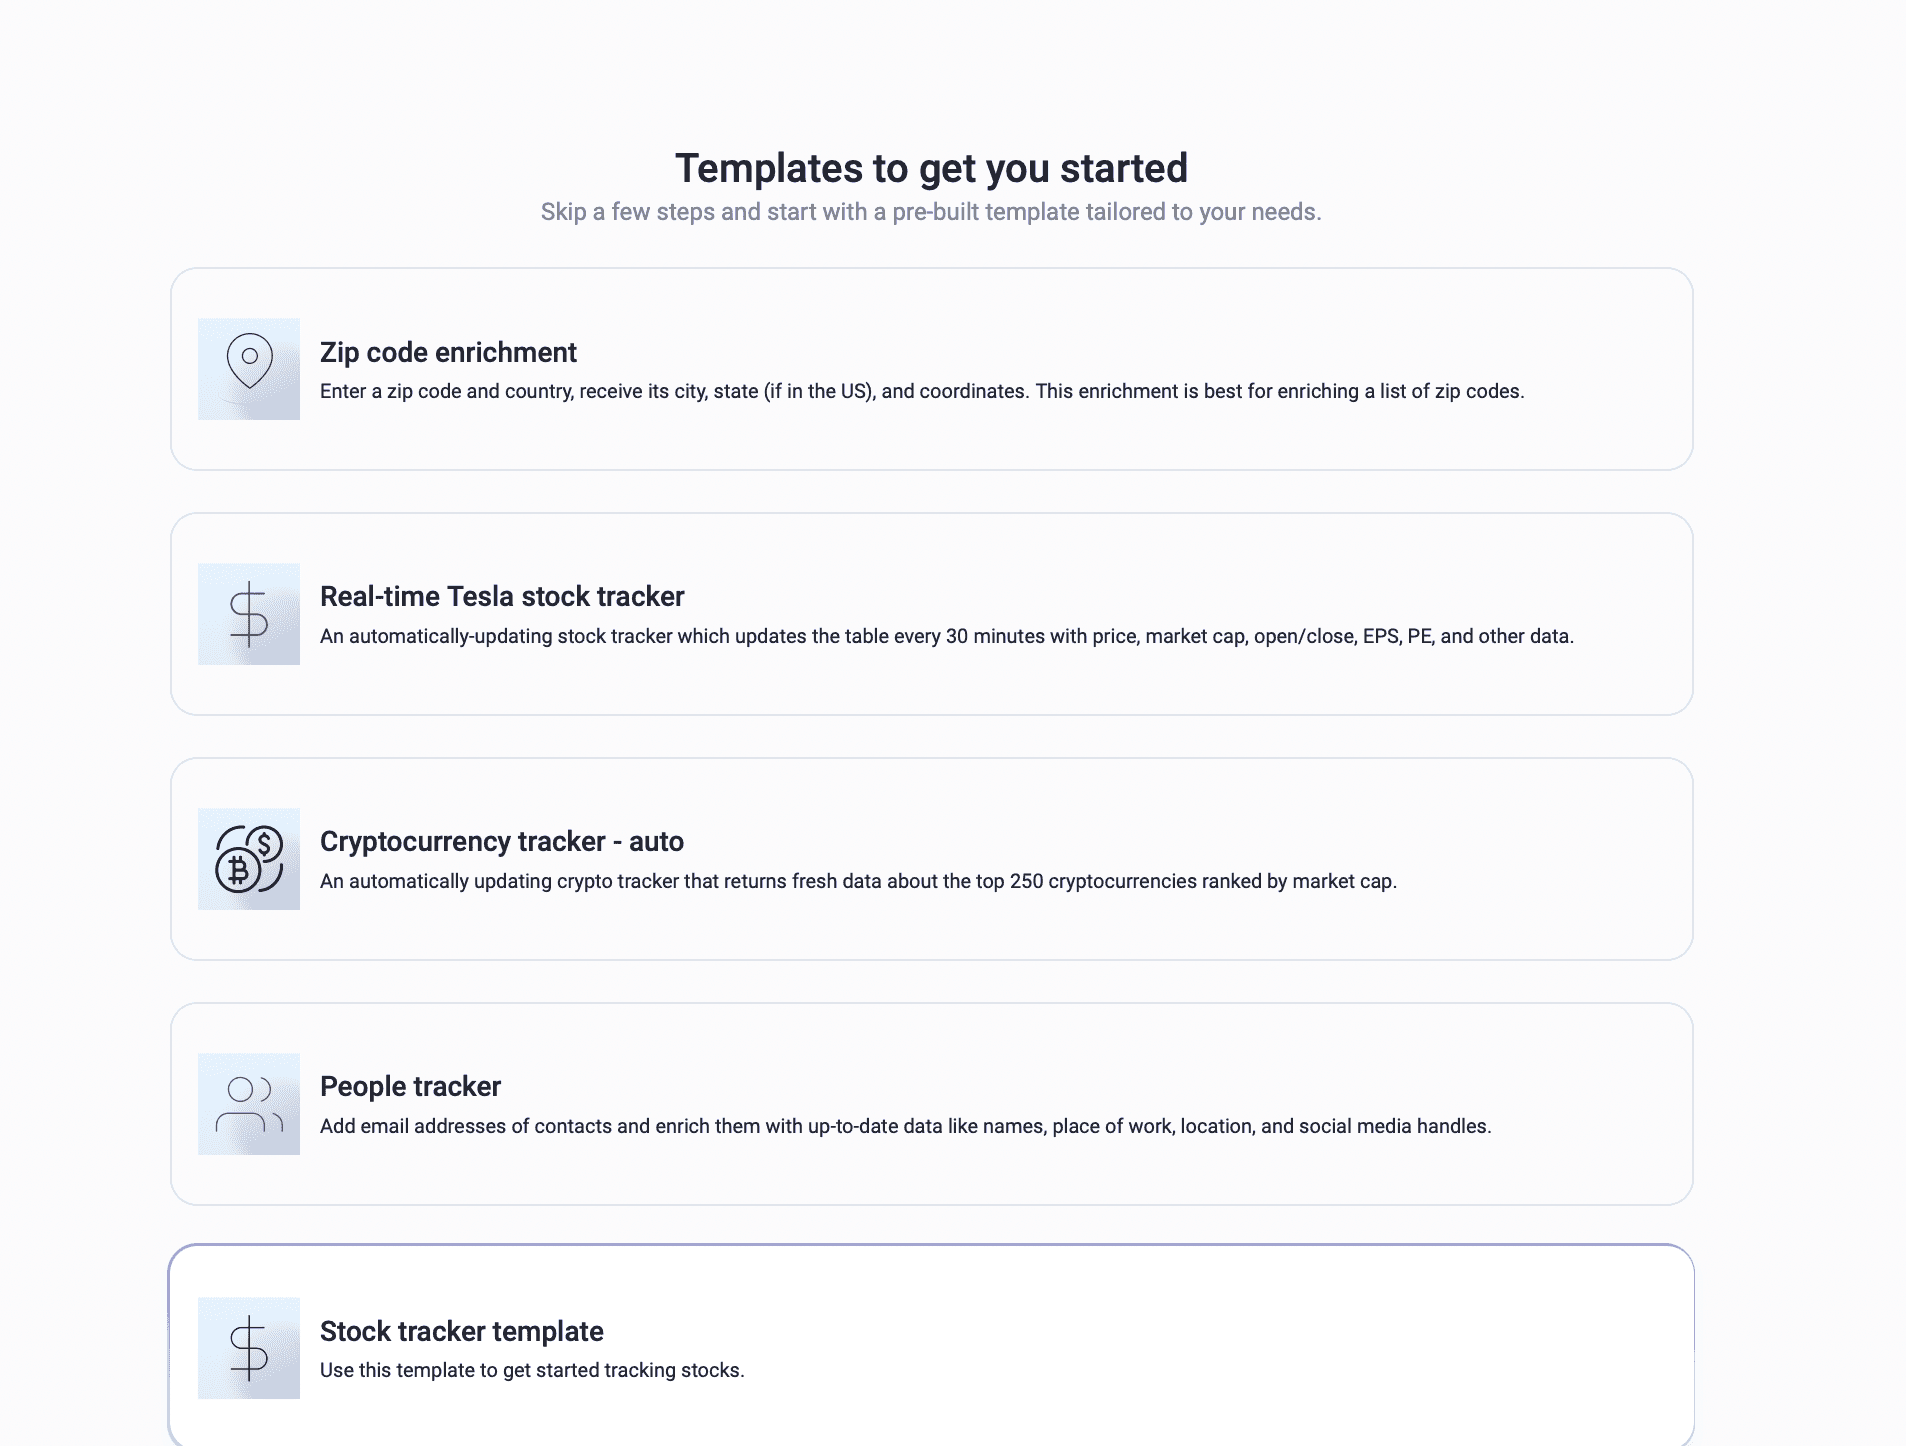1906x1446 pixels.
Task: Click the Cryptocurrency tracker - auto title
Action: point(501,842)
